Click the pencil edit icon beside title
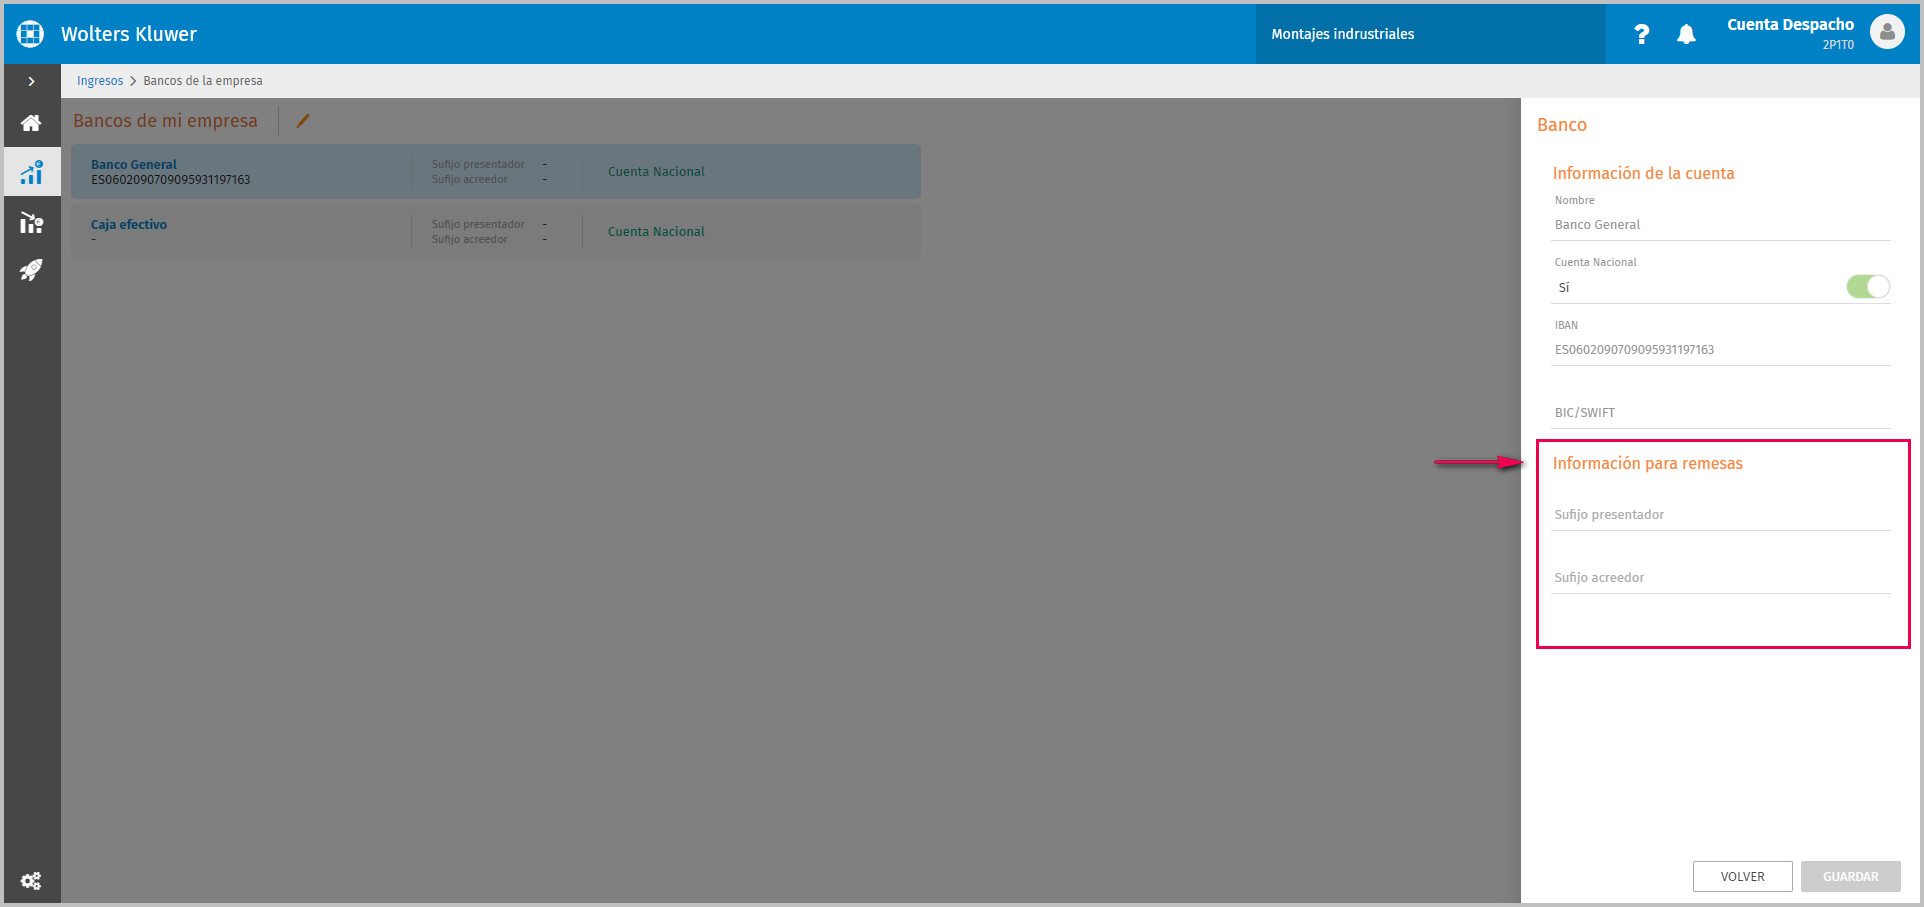Viewport: 1924px width, 907px height. (303, 121)
